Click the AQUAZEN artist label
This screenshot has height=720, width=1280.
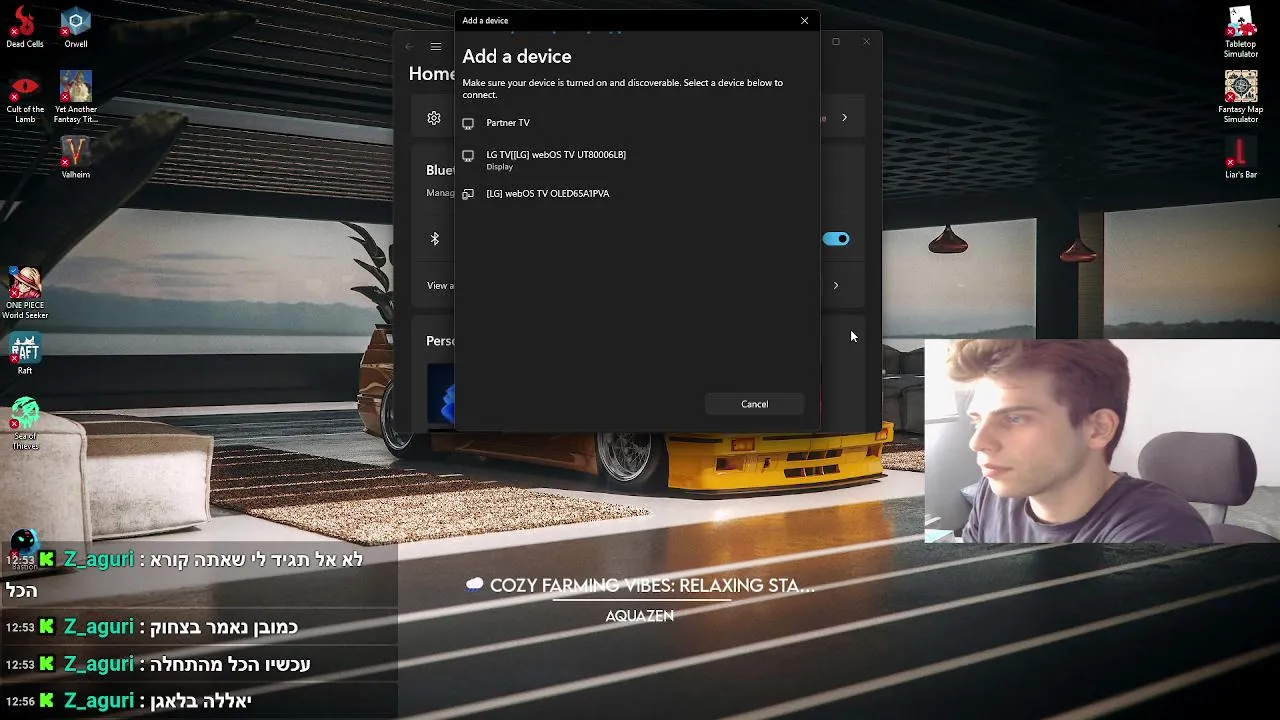click(640, 616)
